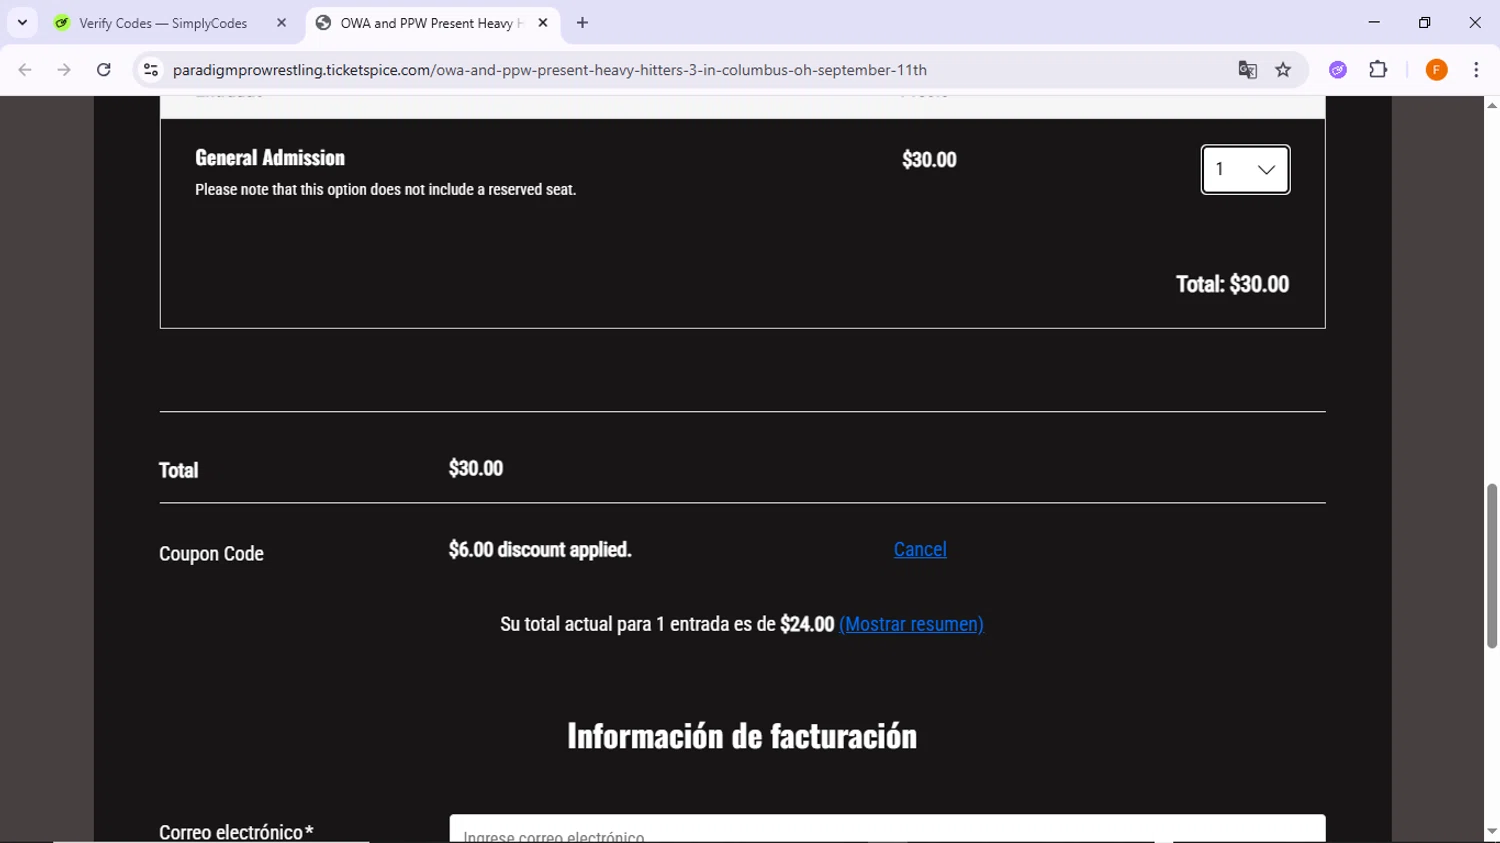Go back to previous page
The width and height of the screenshot is (1500, 843).
click(x=25, y=70)
